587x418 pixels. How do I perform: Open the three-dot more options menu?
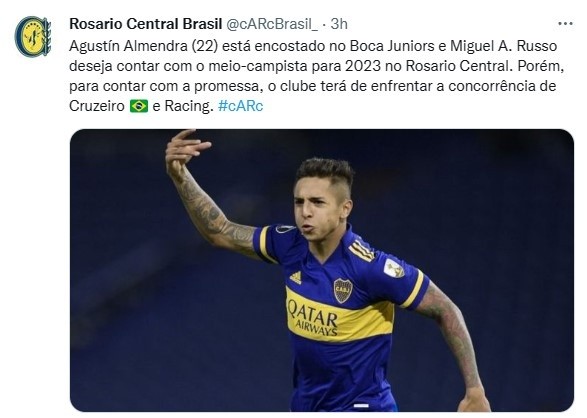tap(565, 24)
